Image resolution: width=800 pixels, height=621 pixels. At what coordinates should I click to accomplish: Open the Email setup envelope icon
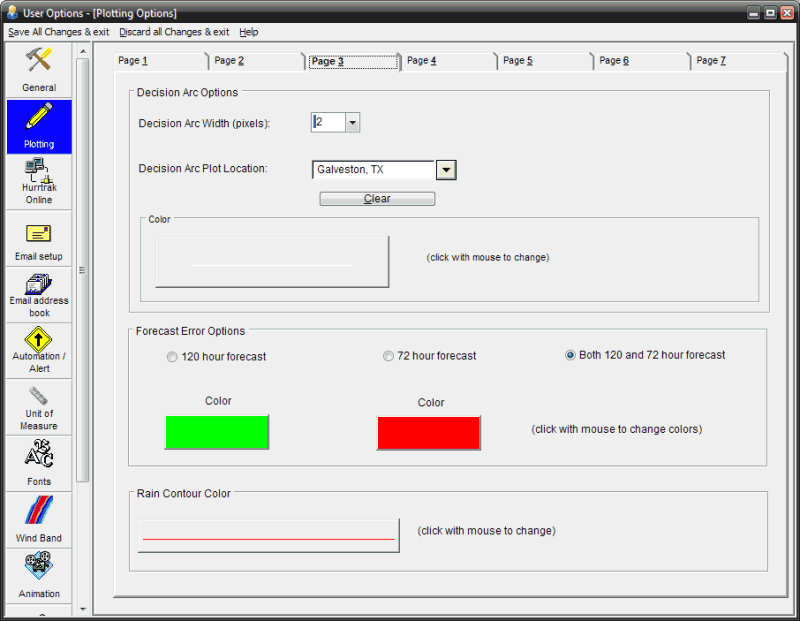[x=39, y=235]
